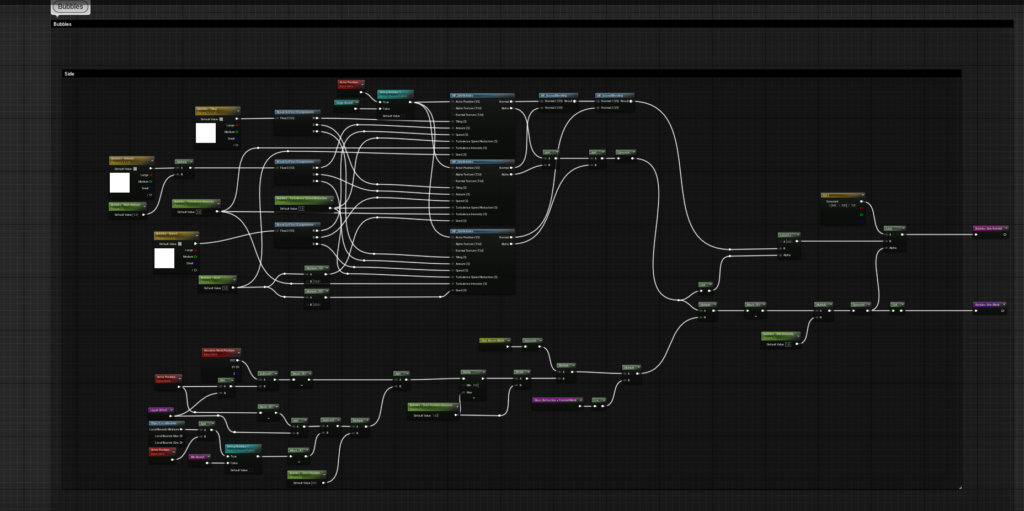Toggle Default Value checkbox on Bubbles - Tiling node

[221, 118]
